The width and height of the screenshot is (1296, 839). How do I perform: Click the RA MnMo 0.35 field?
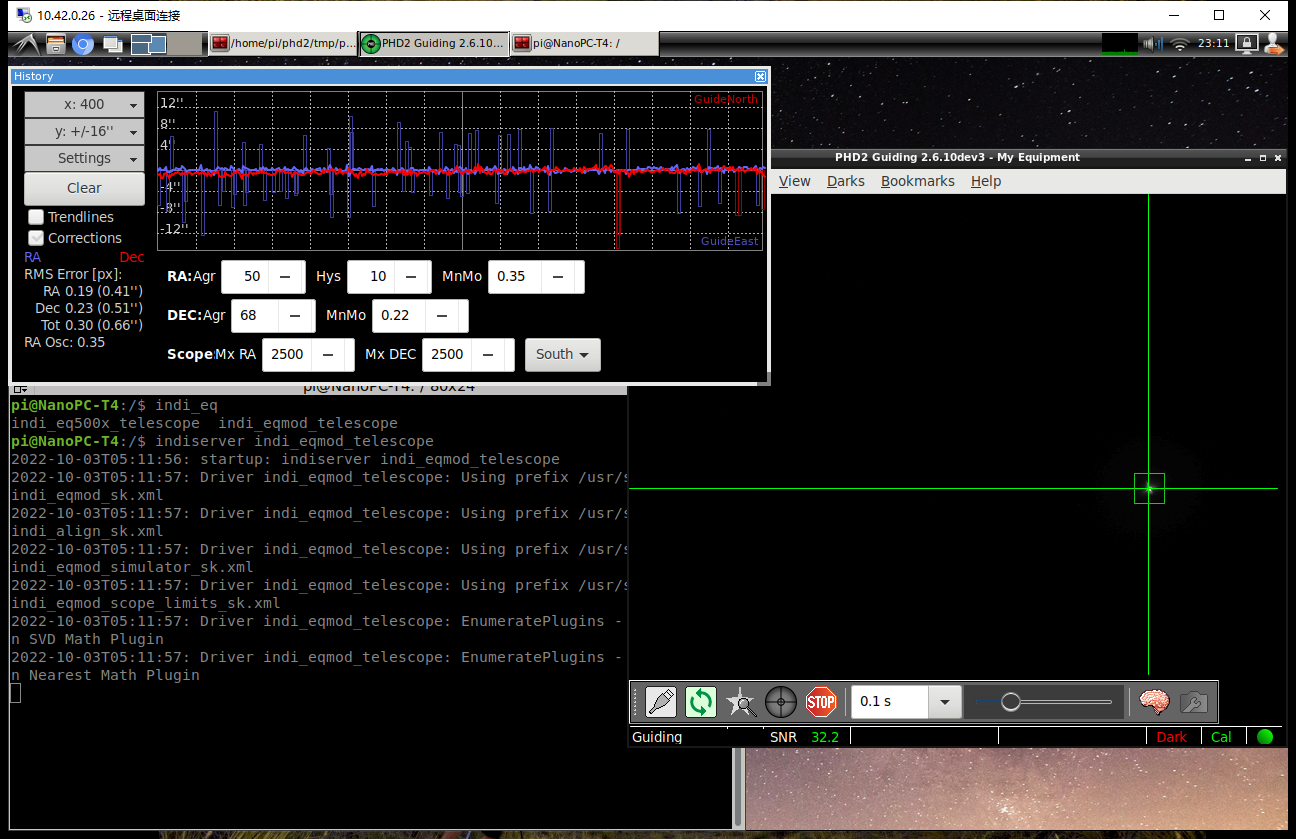tap(514, 276)
